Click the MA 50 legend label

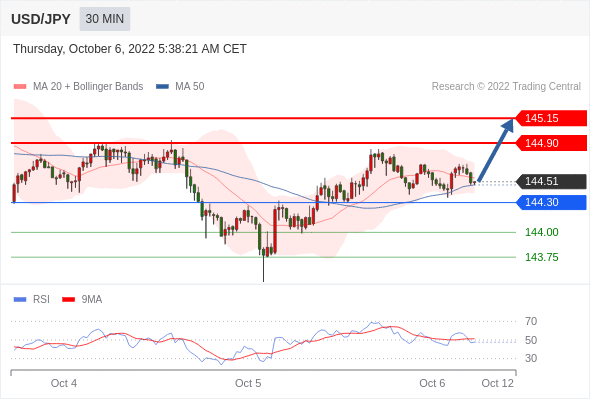pos(190,87)
